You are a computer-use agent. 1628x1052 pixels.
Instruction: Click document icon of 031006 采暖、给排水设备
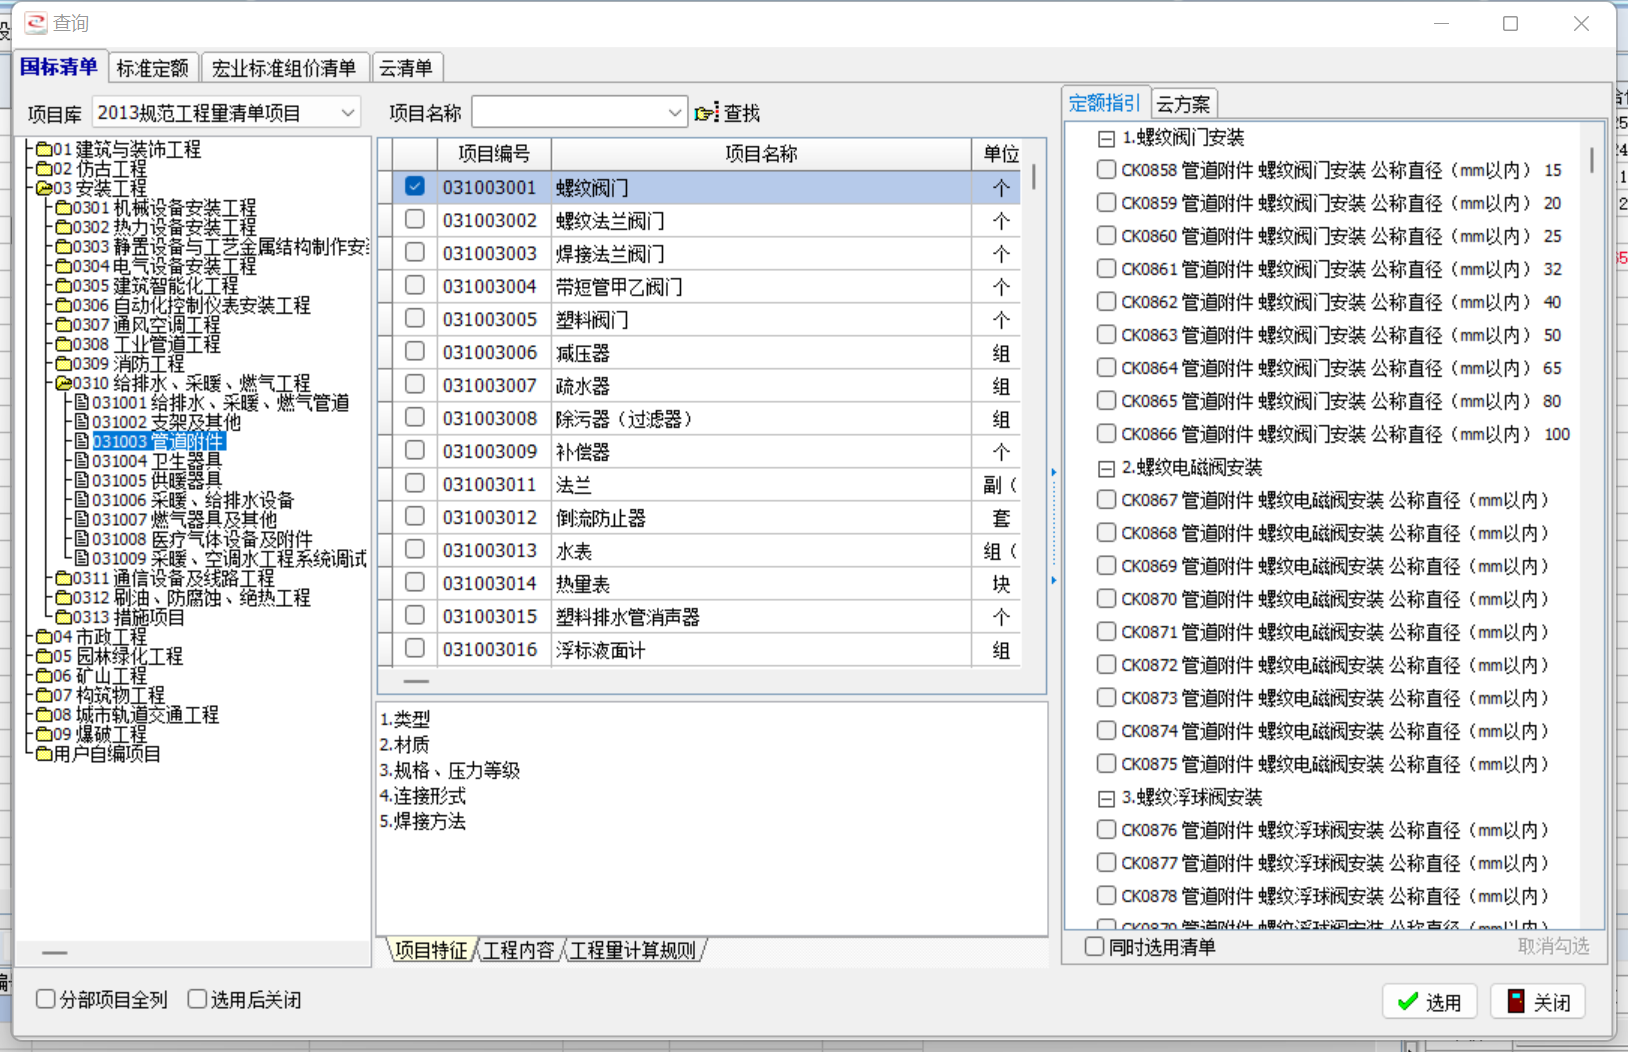click(82, 500)
